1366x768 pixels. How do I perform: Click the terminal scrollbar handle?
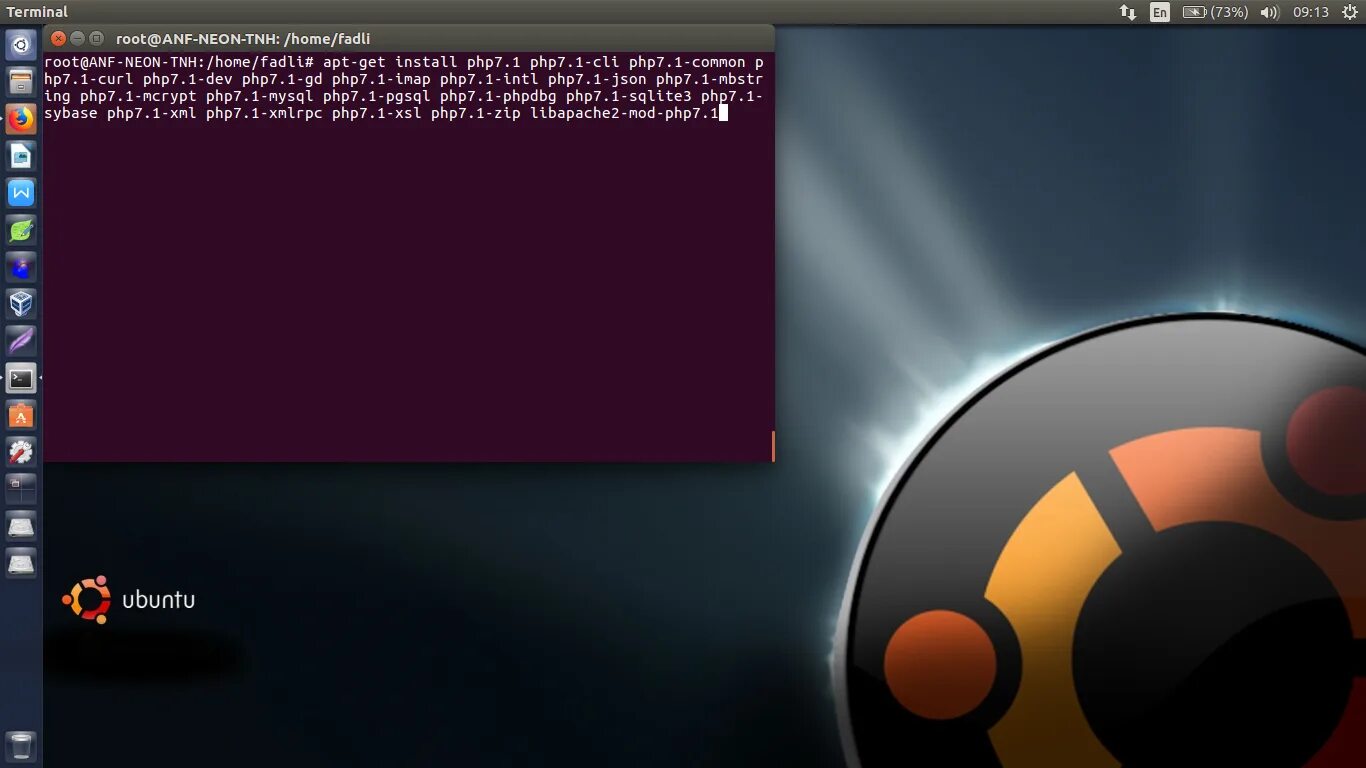[773, 446]
